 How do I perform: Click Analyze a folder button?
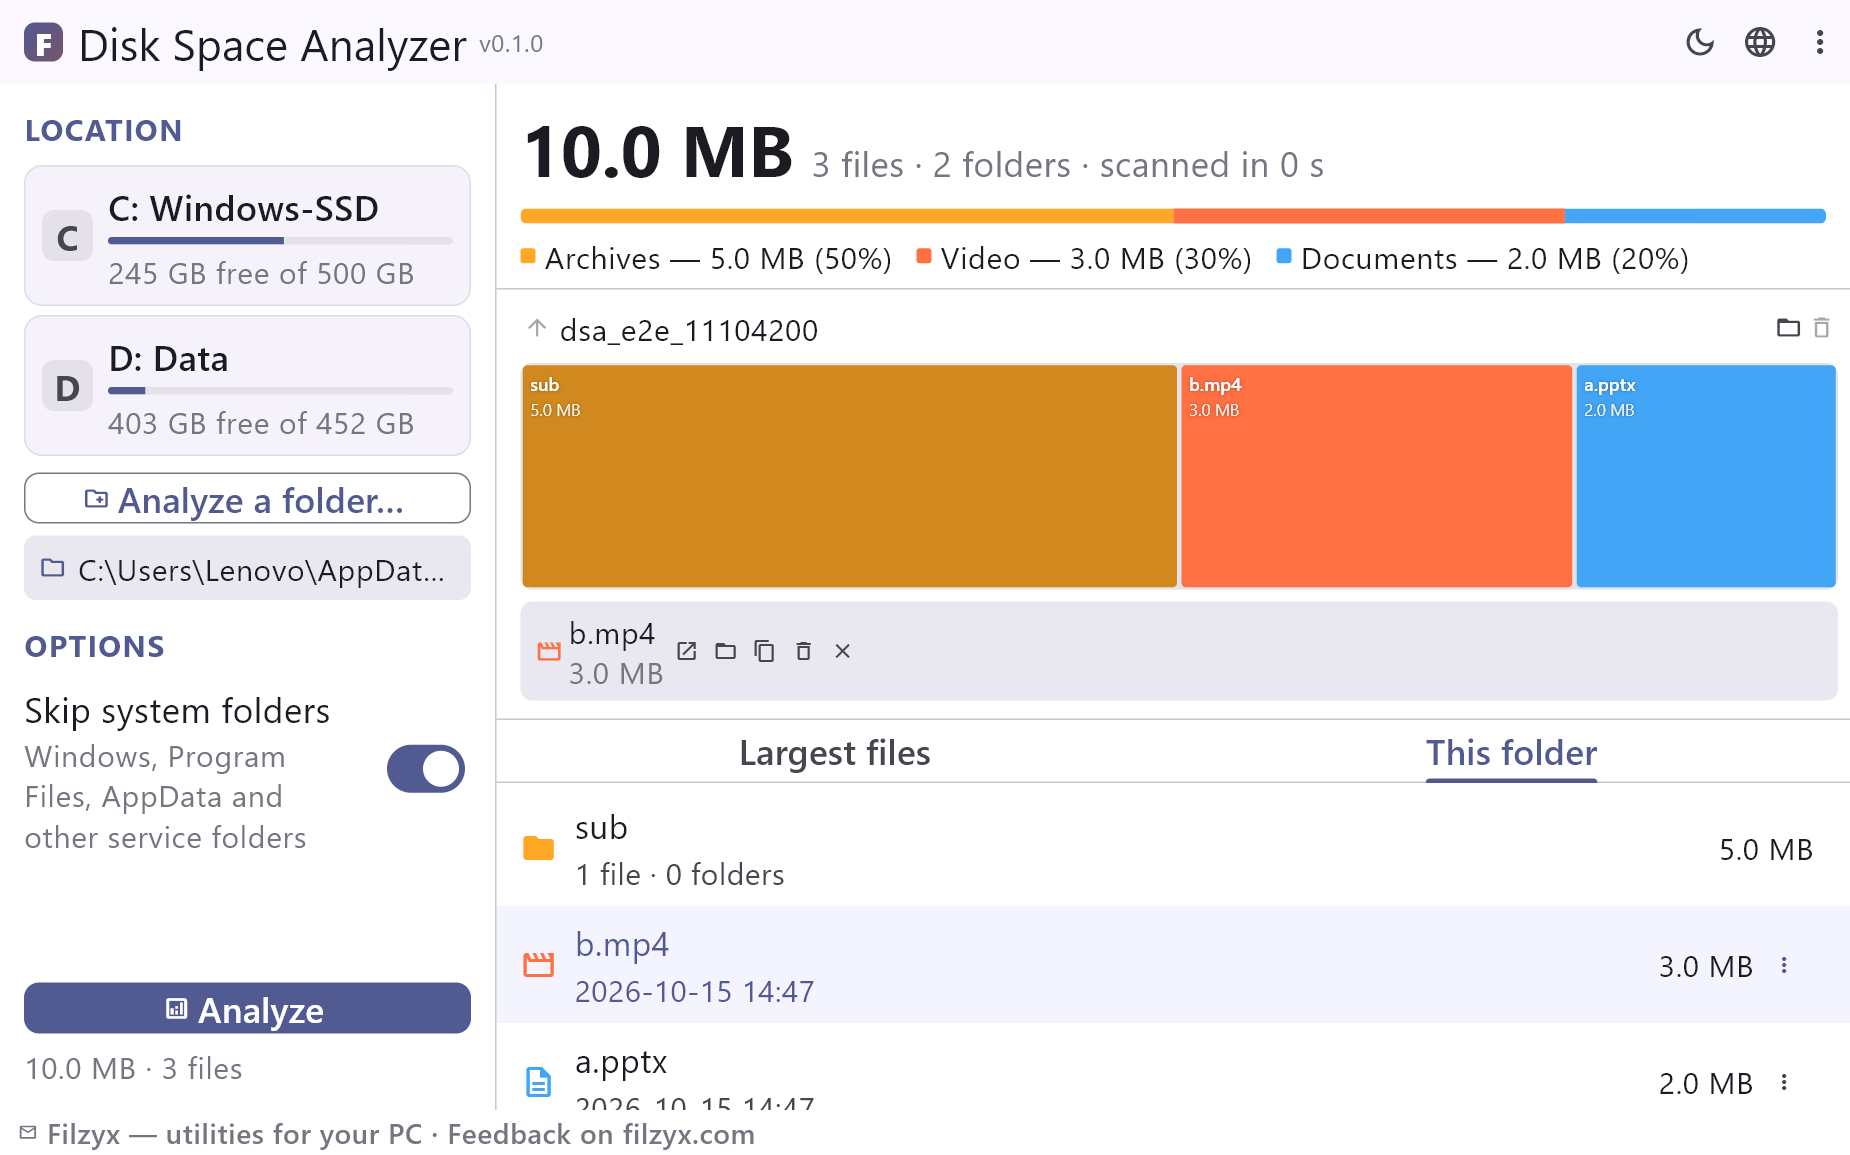tap(247, 498)
